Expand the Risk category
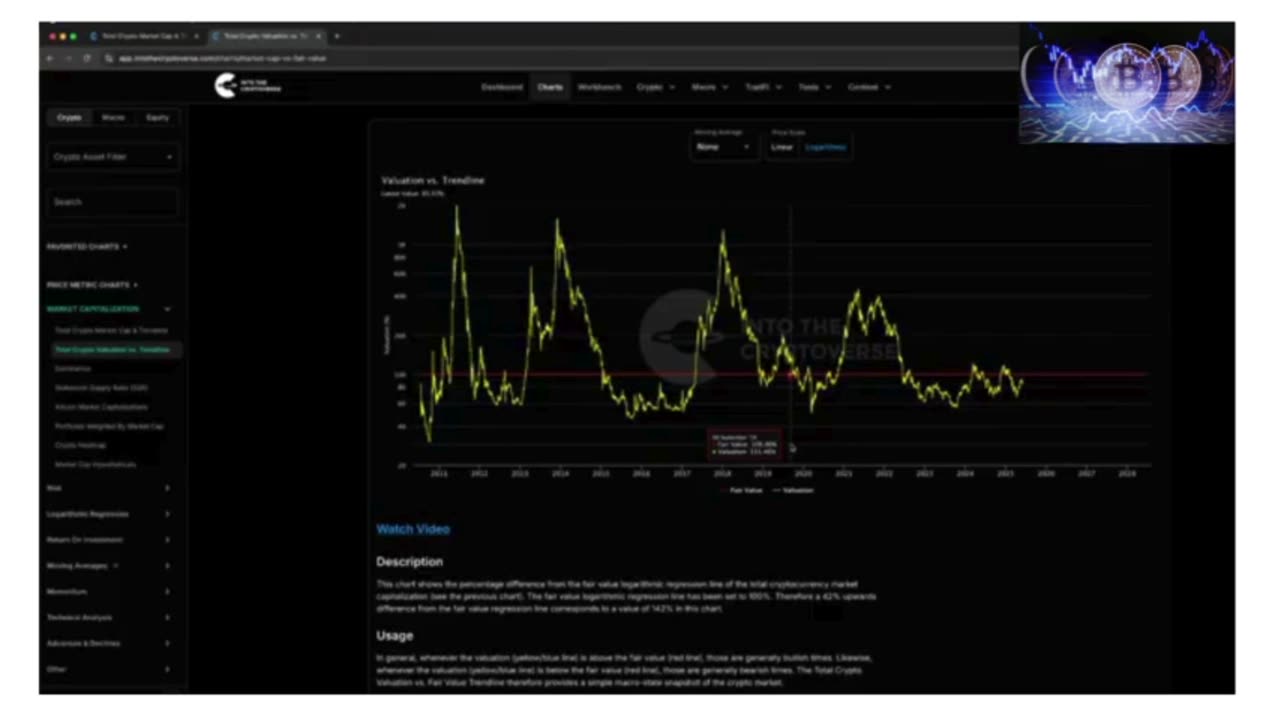The image size is (1280, 720). 109,488
